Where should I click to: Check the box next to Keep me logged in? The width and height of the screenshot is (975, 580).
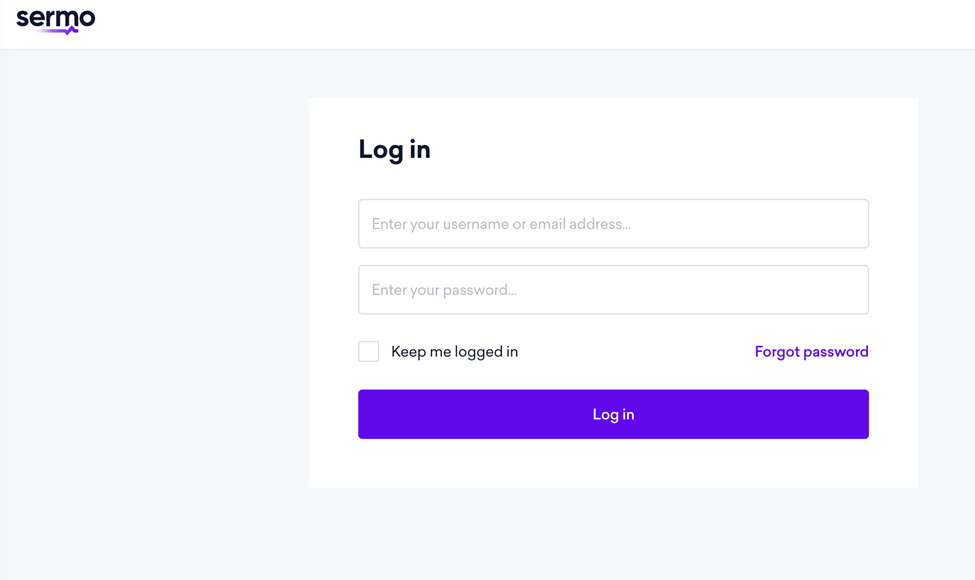point(368,351)
